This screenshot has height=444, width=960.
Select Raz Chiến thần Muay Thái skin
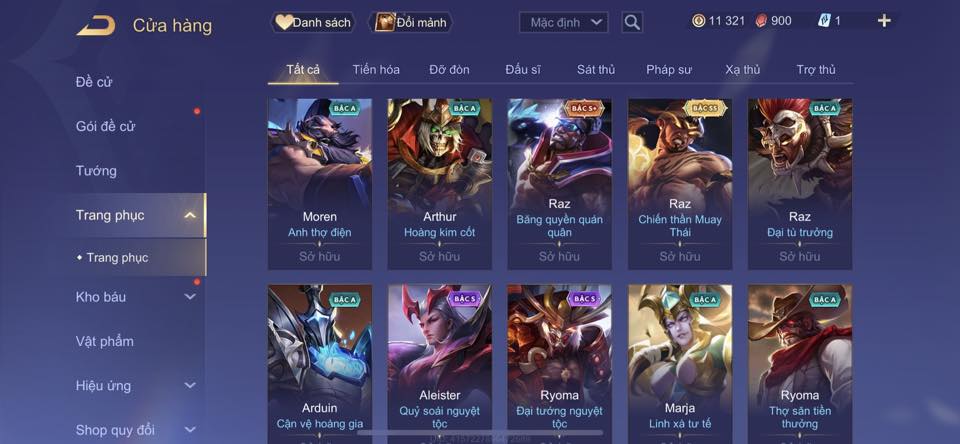pyautogui.click(x=680, y=184)
